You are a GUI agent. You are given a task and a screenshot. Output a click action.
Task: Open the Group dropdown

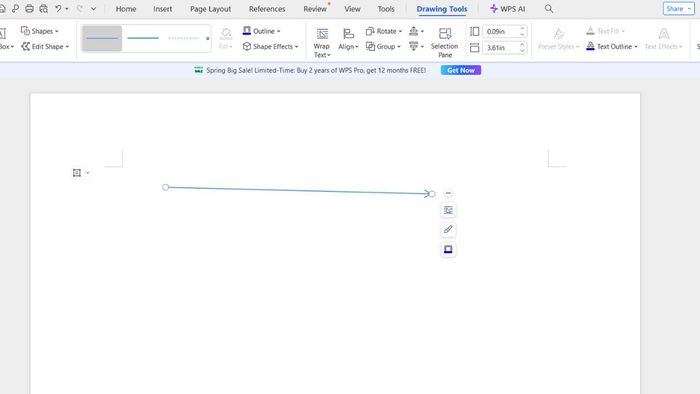coord(383,46)
